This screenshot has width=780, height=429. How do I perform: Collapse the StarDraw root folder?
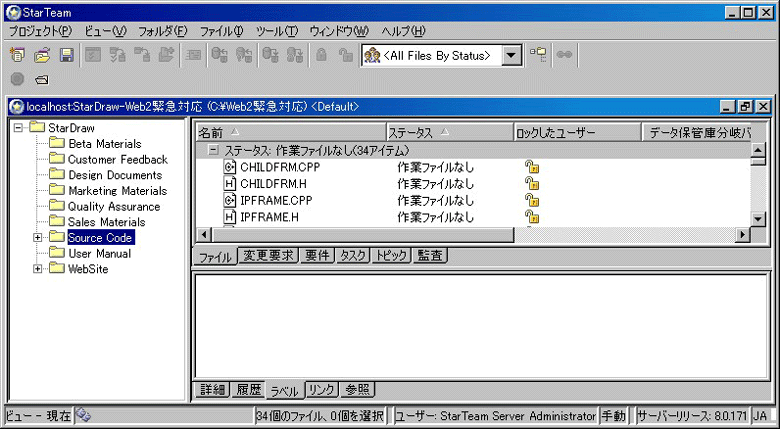click(18, 128)
